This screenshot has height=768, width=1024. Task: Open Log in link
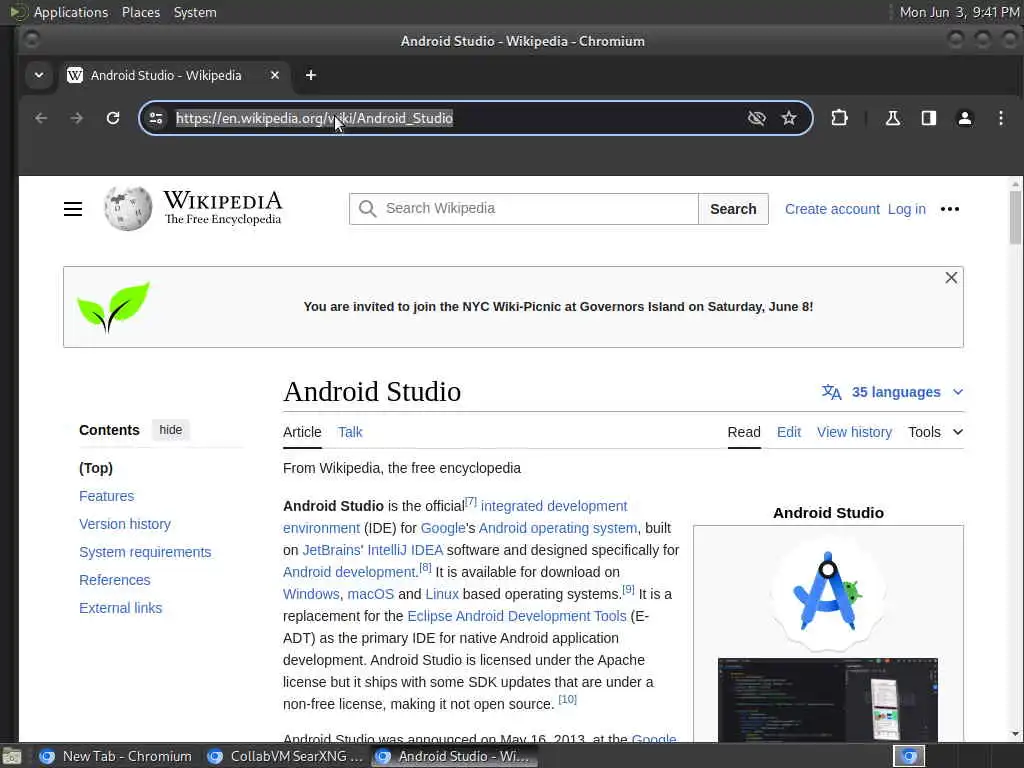coord(906,209)
